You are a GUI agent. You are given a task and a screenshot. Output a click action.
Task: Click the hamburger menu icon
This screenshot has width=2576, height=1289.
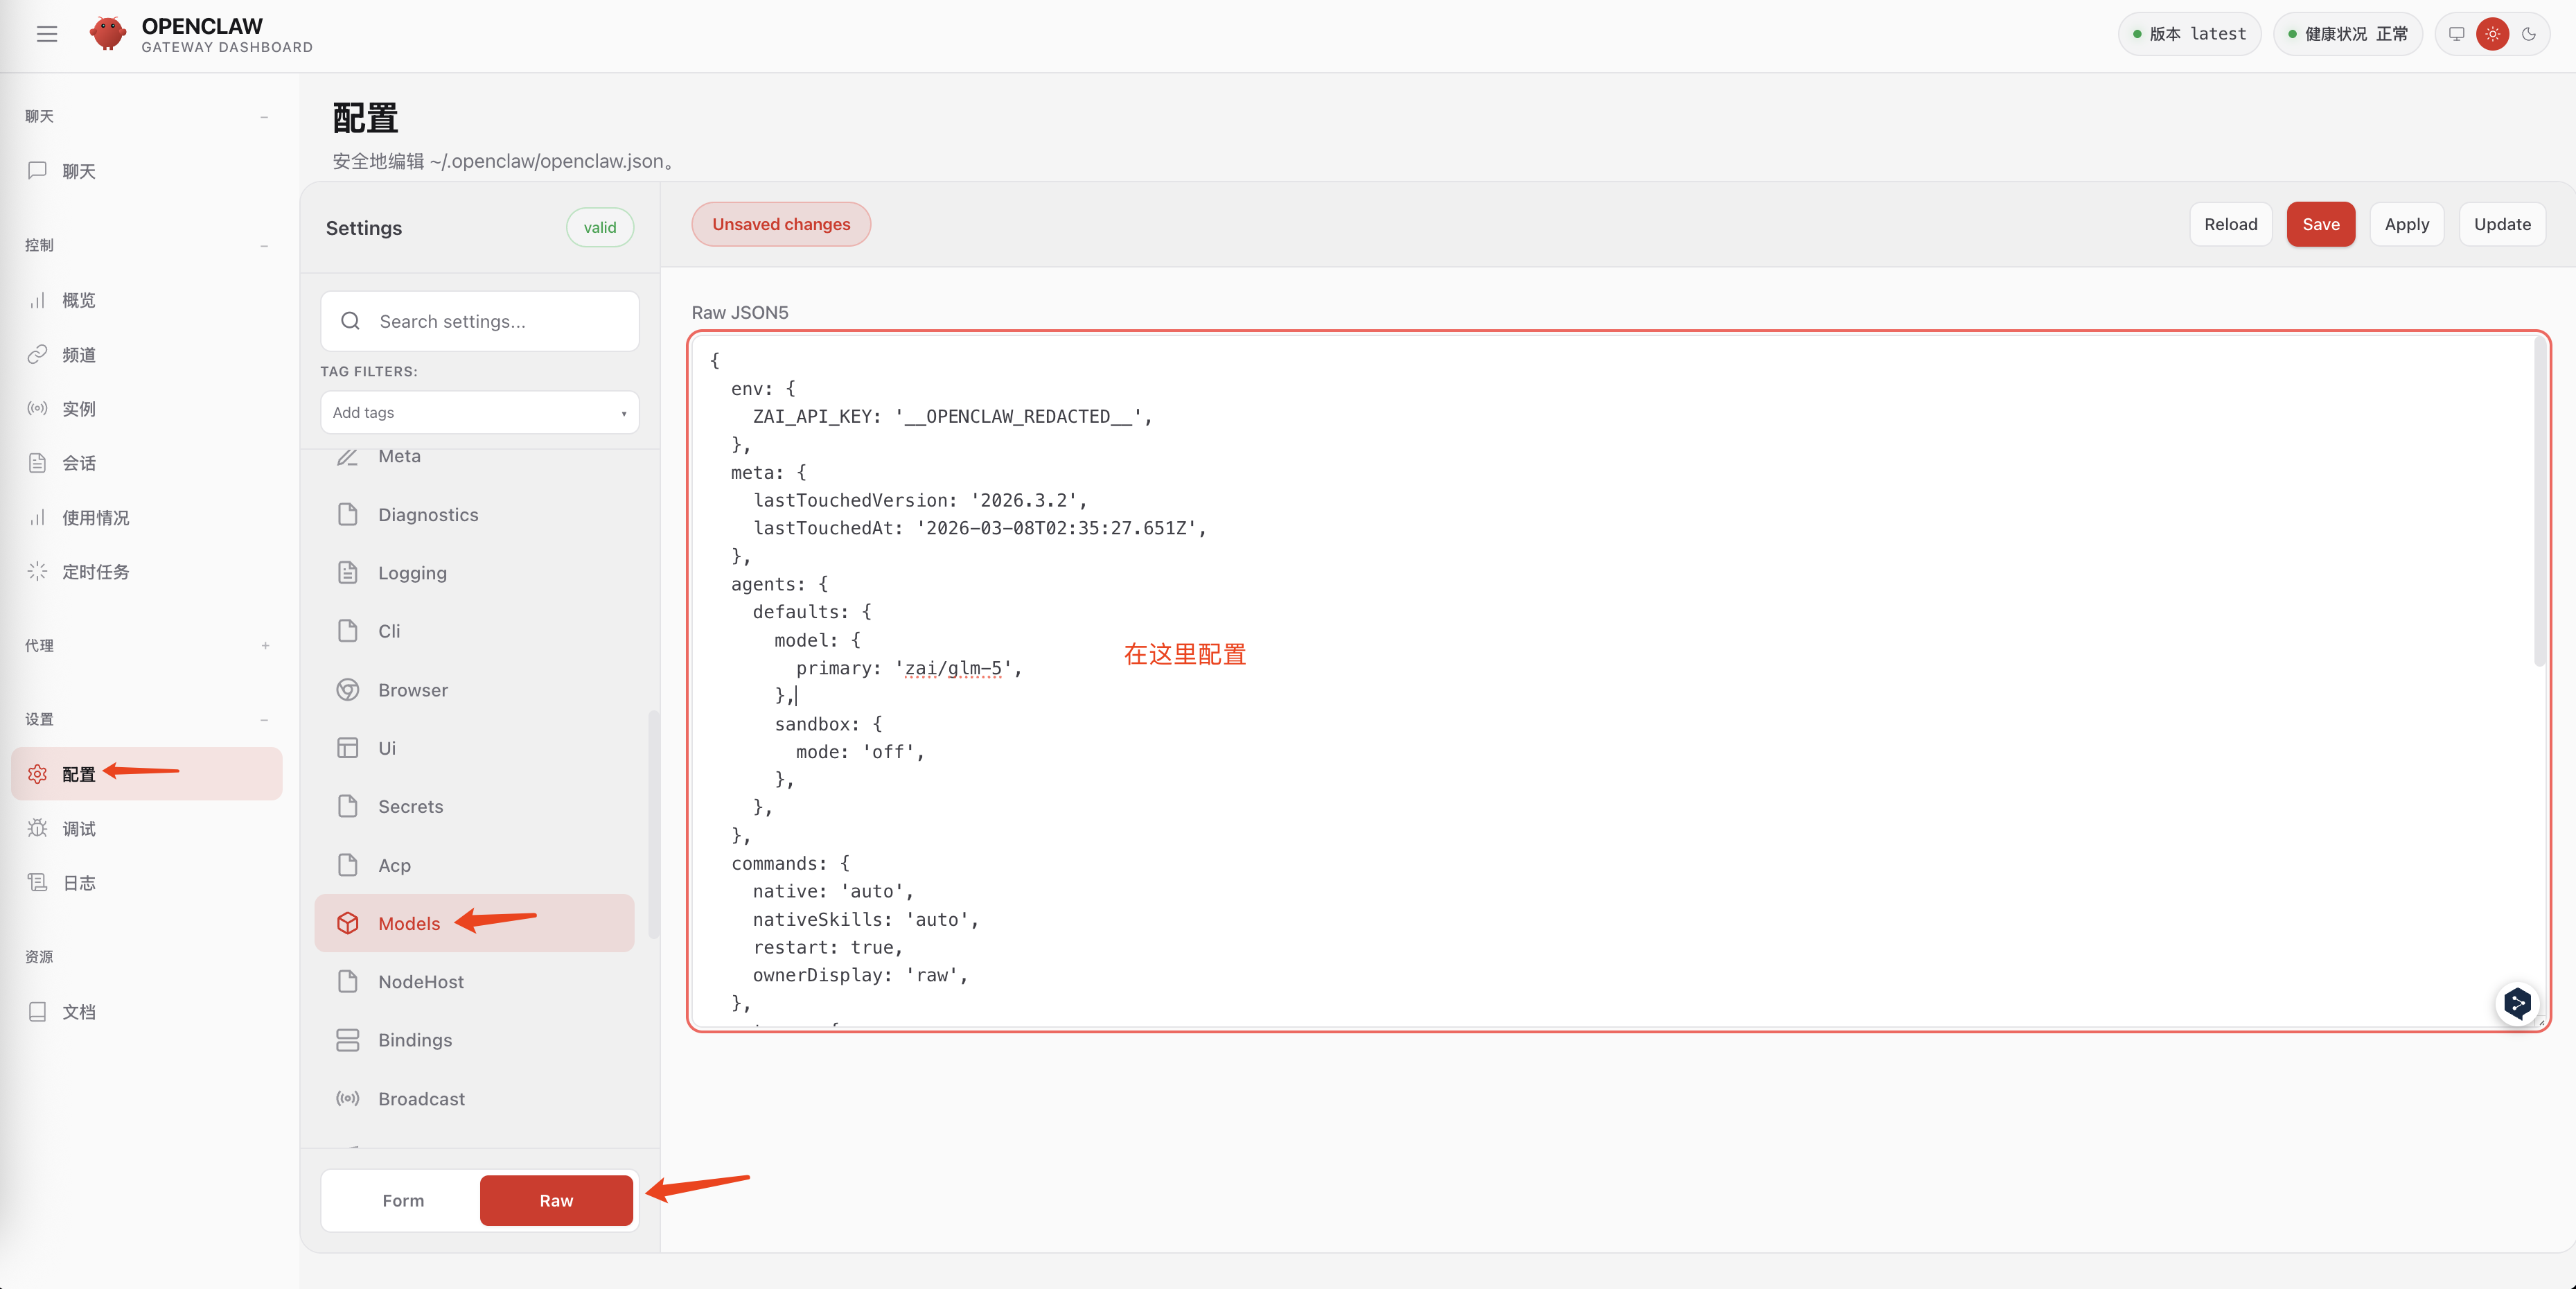coord(47,34)
